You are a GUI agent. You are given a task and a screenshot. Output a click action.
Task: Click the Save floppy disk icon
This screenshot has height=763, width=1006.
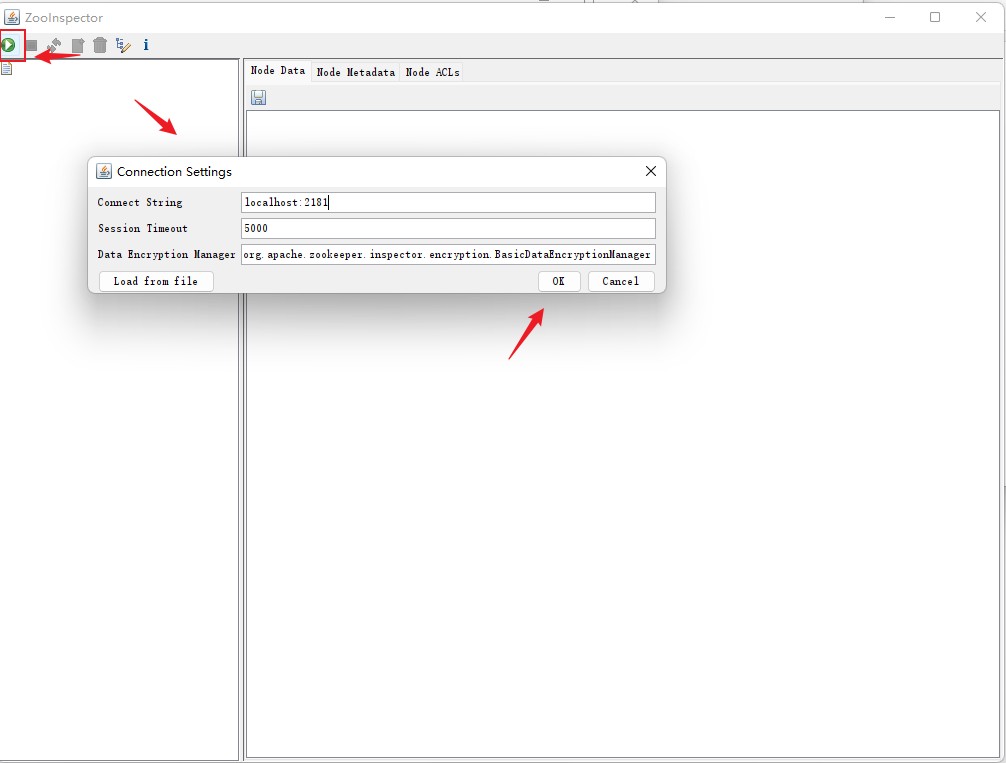[x=259, y=97]
